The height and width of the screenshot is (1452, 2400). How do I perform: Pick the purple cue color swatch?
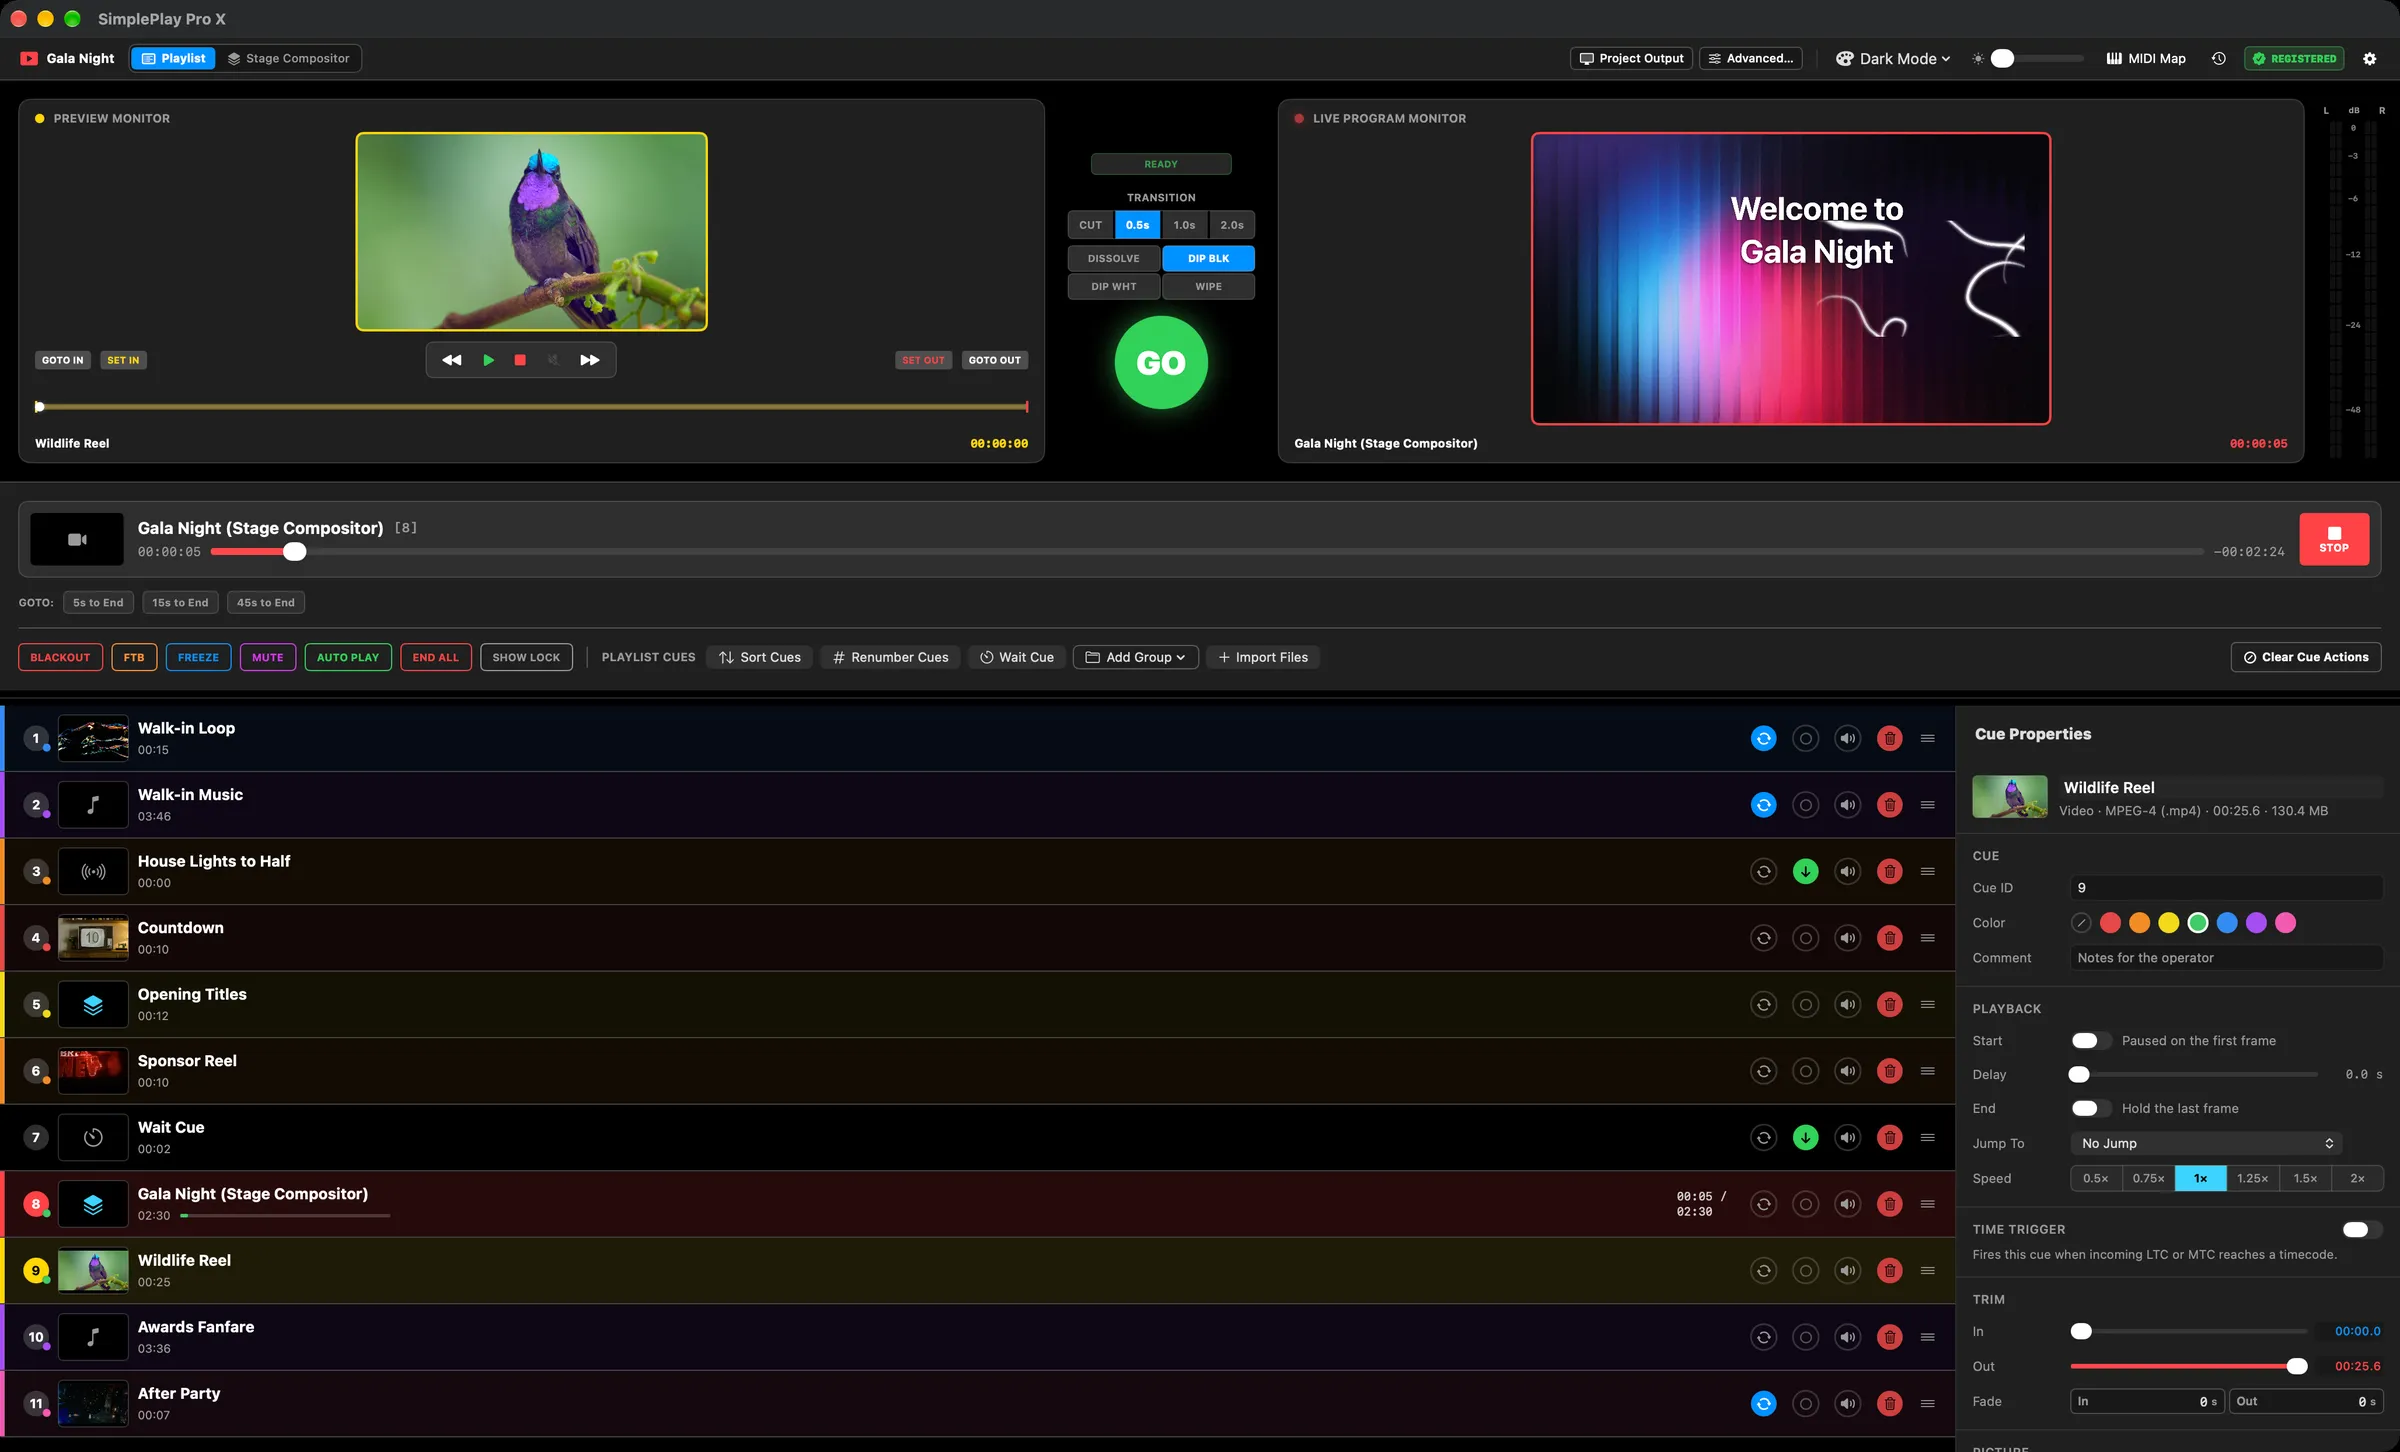click(2256, 923)
